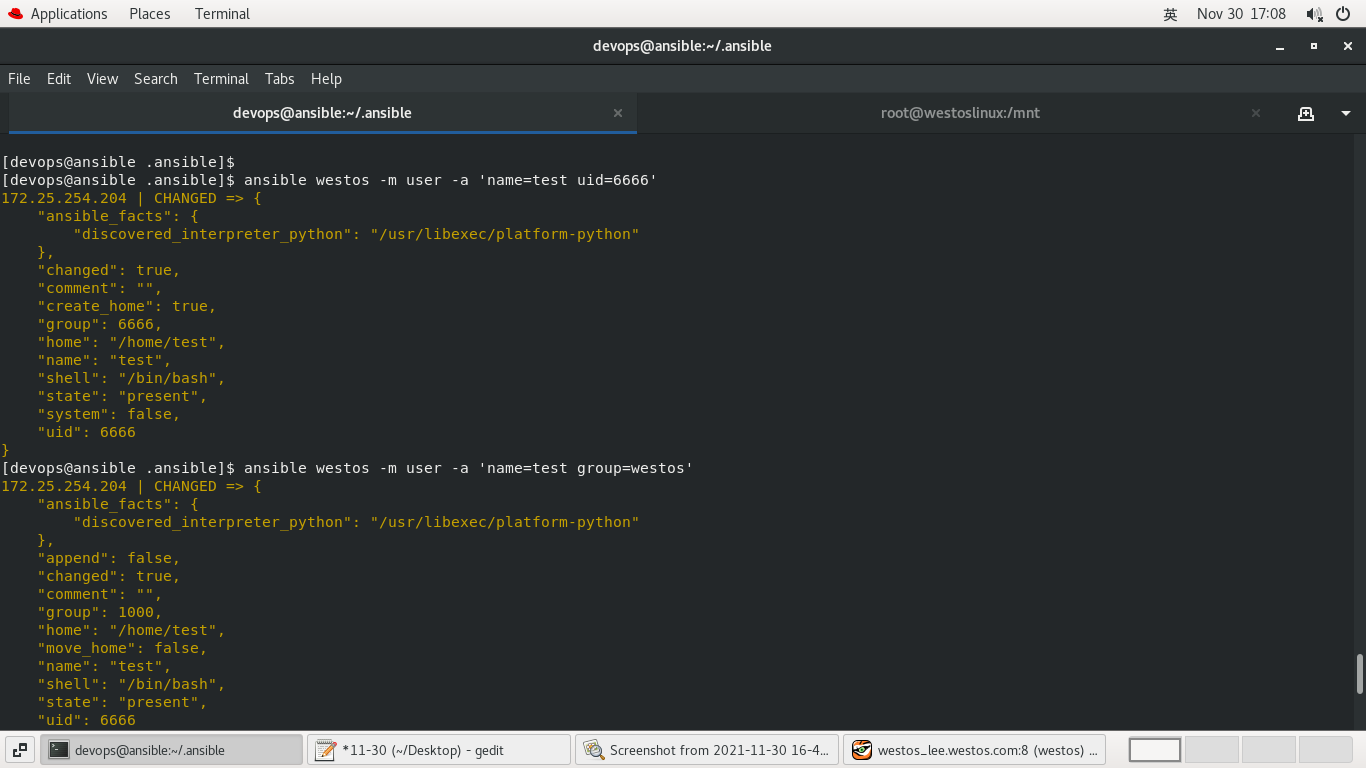Screen dimensions: 1366x768
Task: Open the Edit menu
Action: point(59,79)
